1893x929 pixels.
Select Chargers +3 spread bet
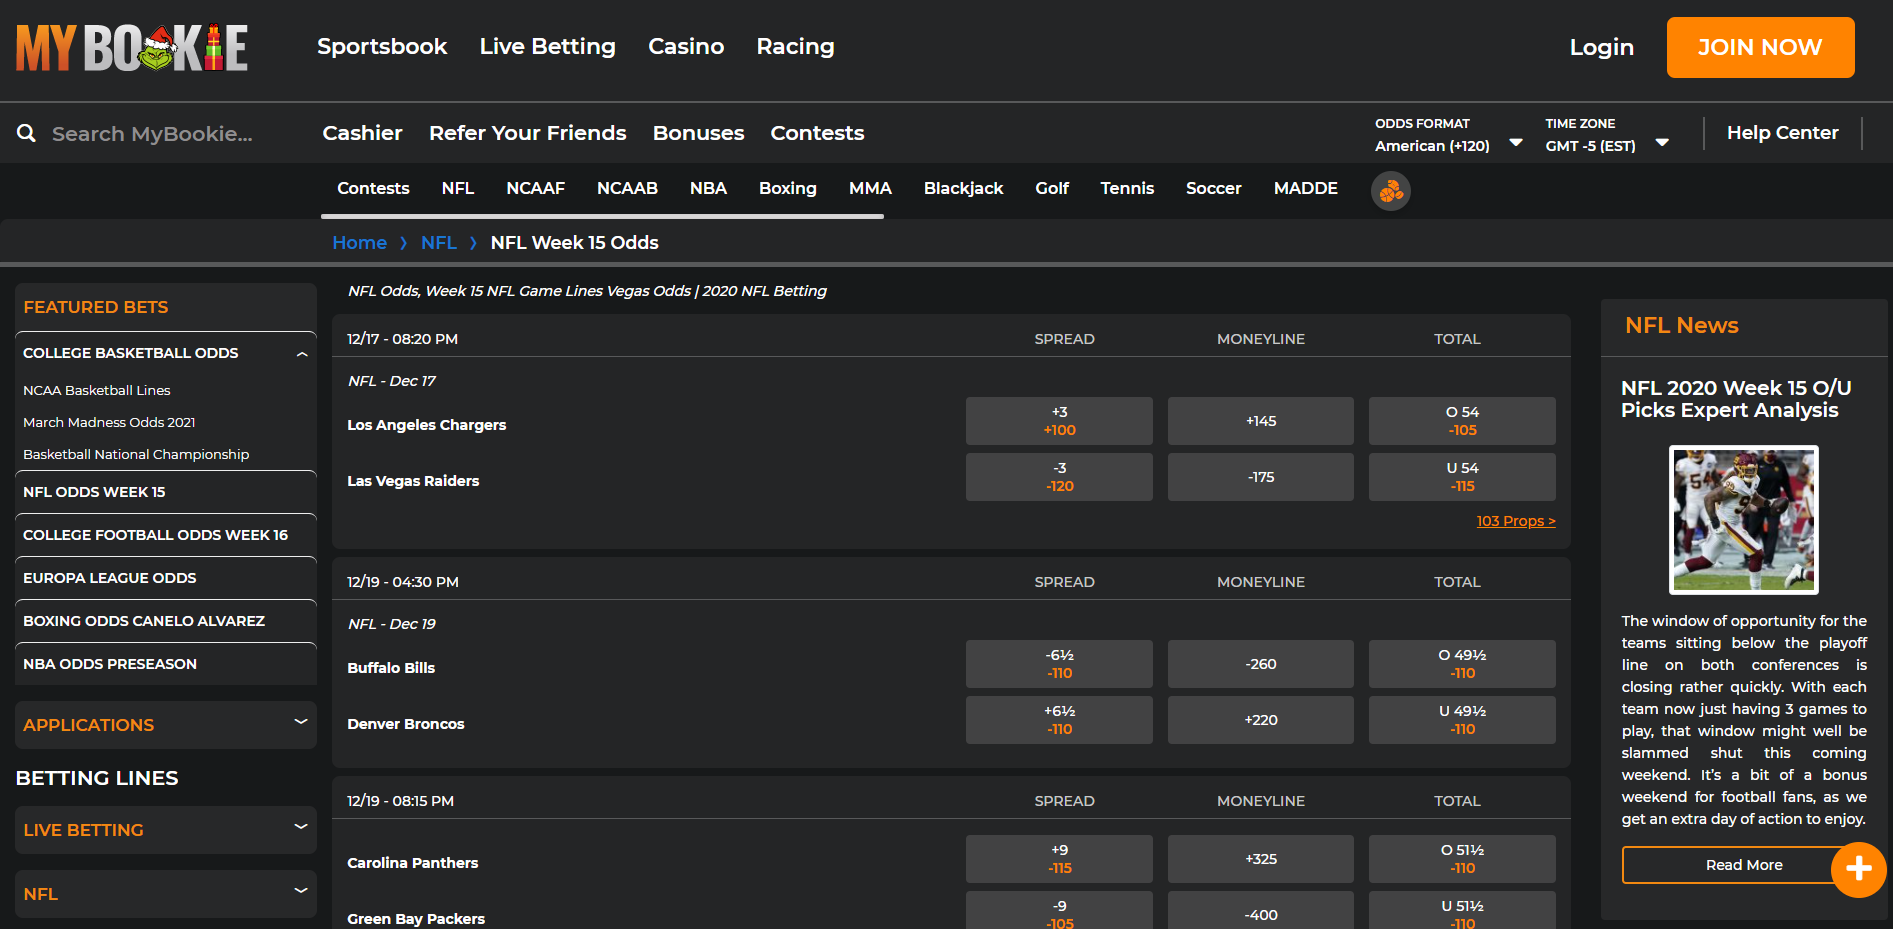click(x=1059, y=421)
